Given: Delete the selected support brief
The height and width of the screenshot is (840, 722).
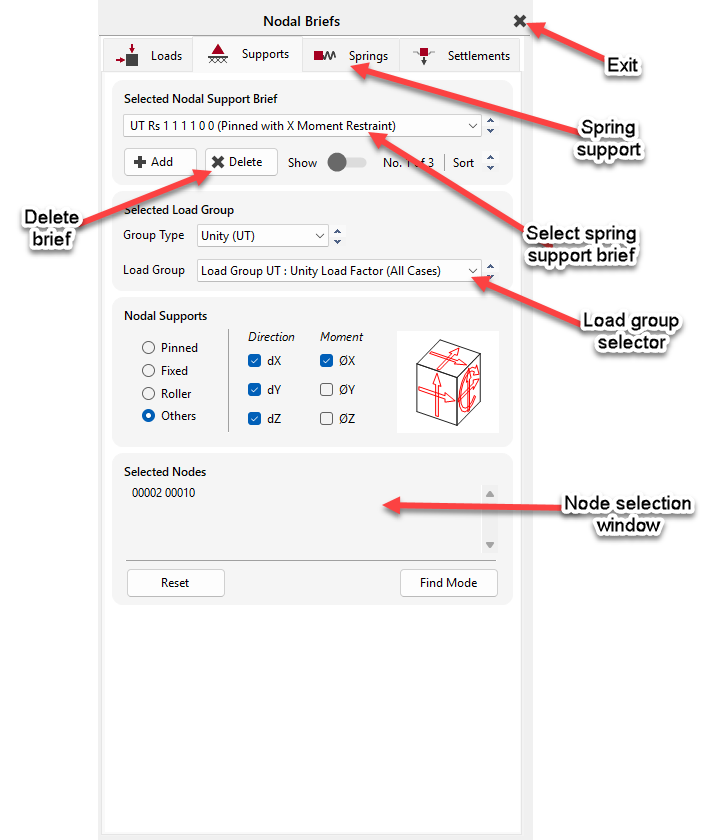Looking at the screenshot, I should point(240,162).
